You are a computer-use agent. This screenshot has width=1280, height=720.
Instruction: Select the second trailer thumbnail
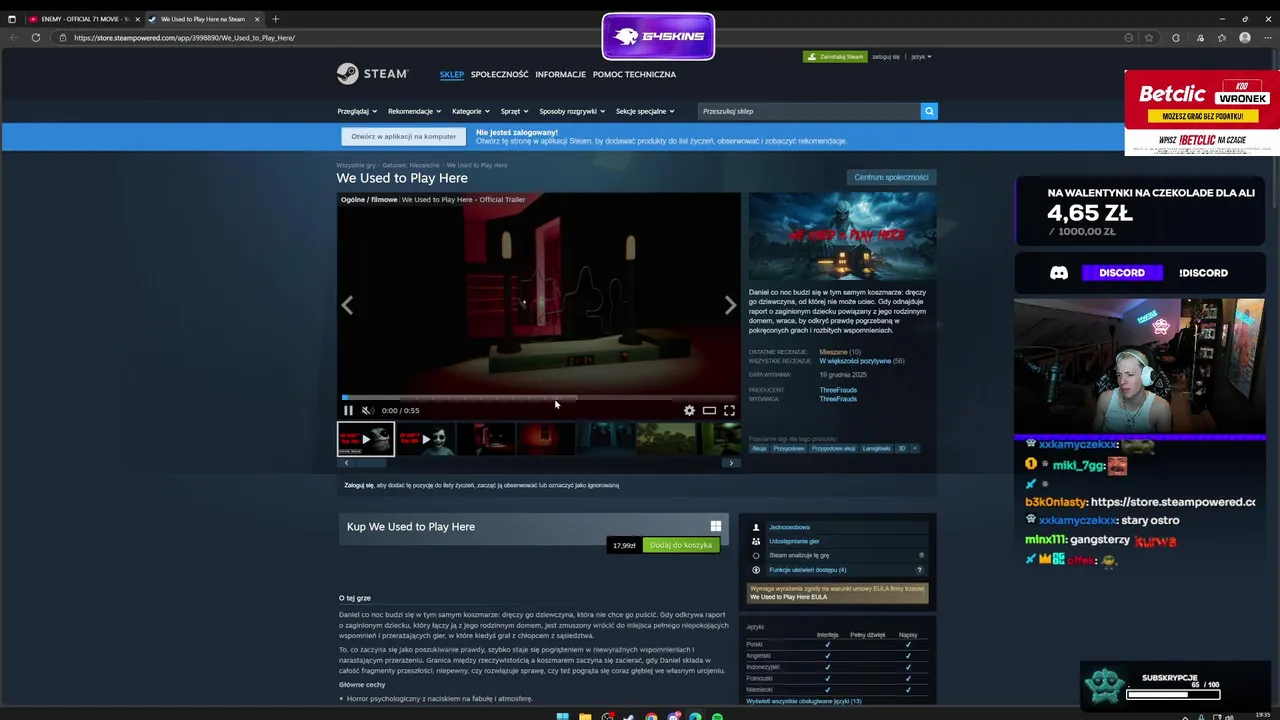pos(426,439)
